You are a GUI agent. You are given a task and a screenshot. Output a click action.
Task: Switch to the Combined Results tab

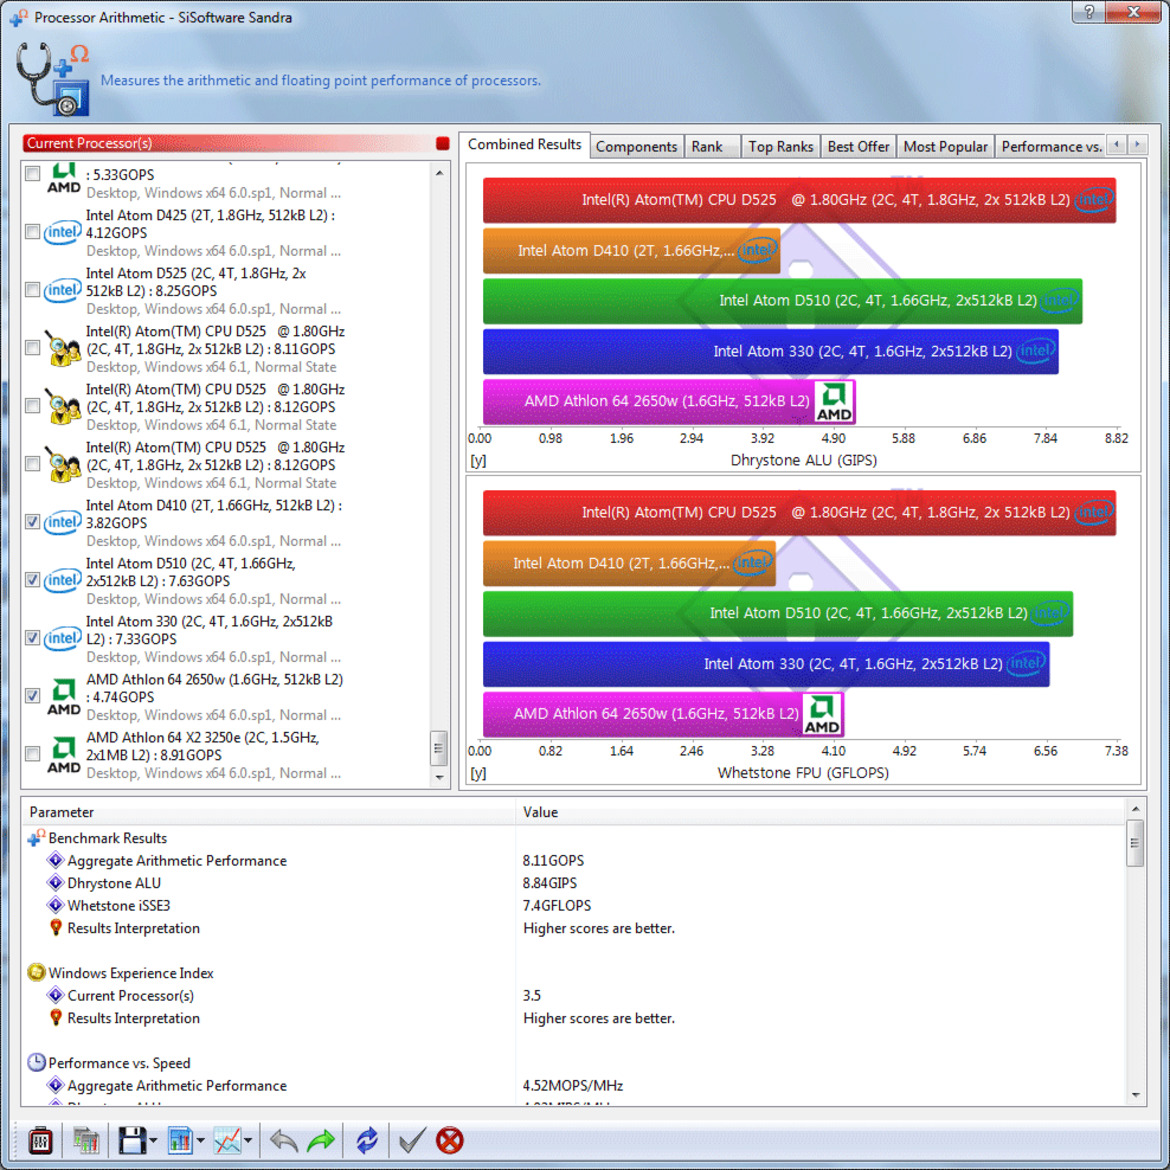(x=524, y=145)
